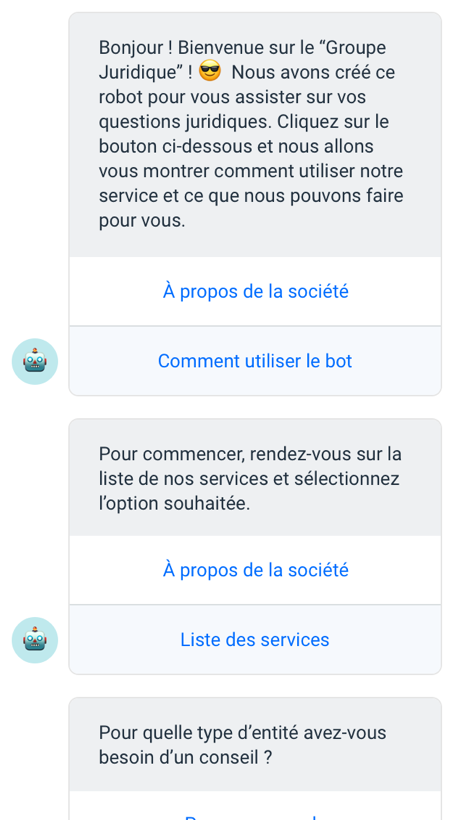Screen dimensions: 464x820
Task: Click the robot avatar beside Liste des services
Action: point(35,640)
